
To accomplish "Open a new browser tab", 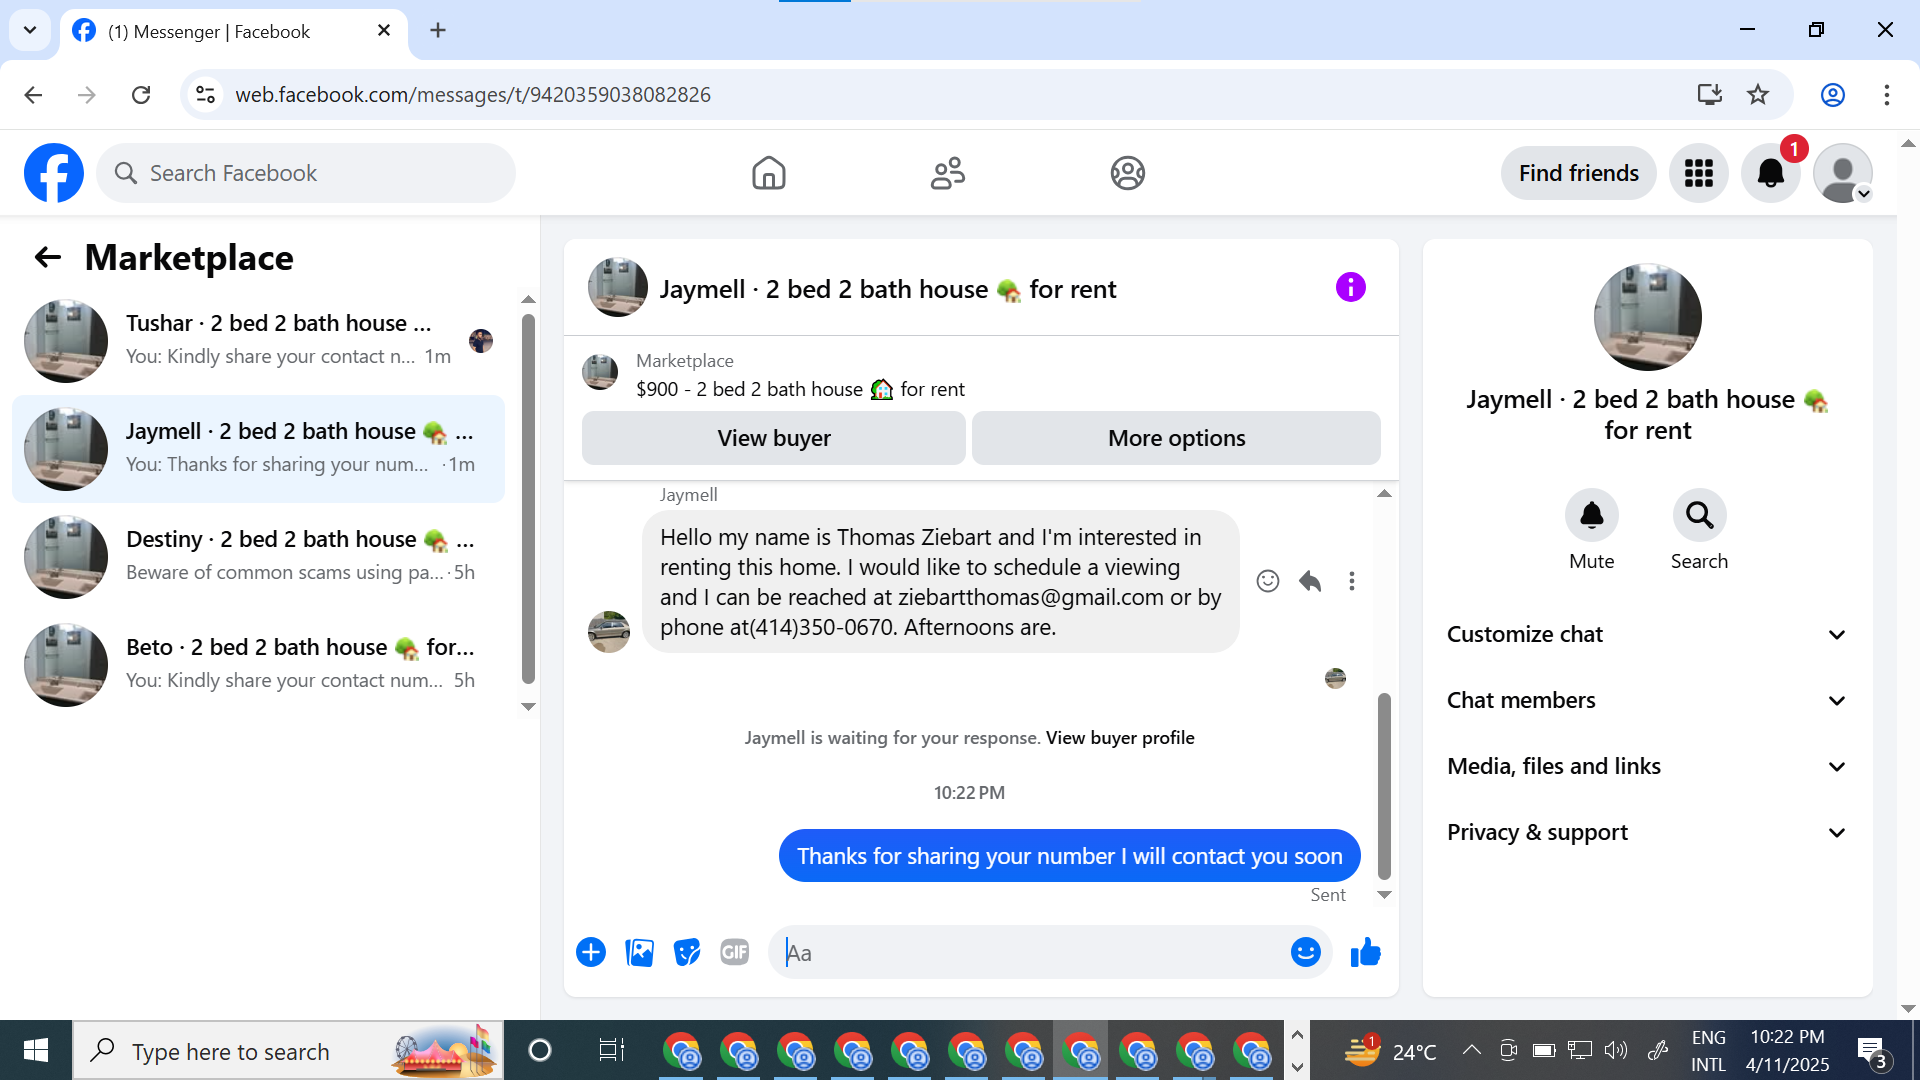I will pos(438,31).
